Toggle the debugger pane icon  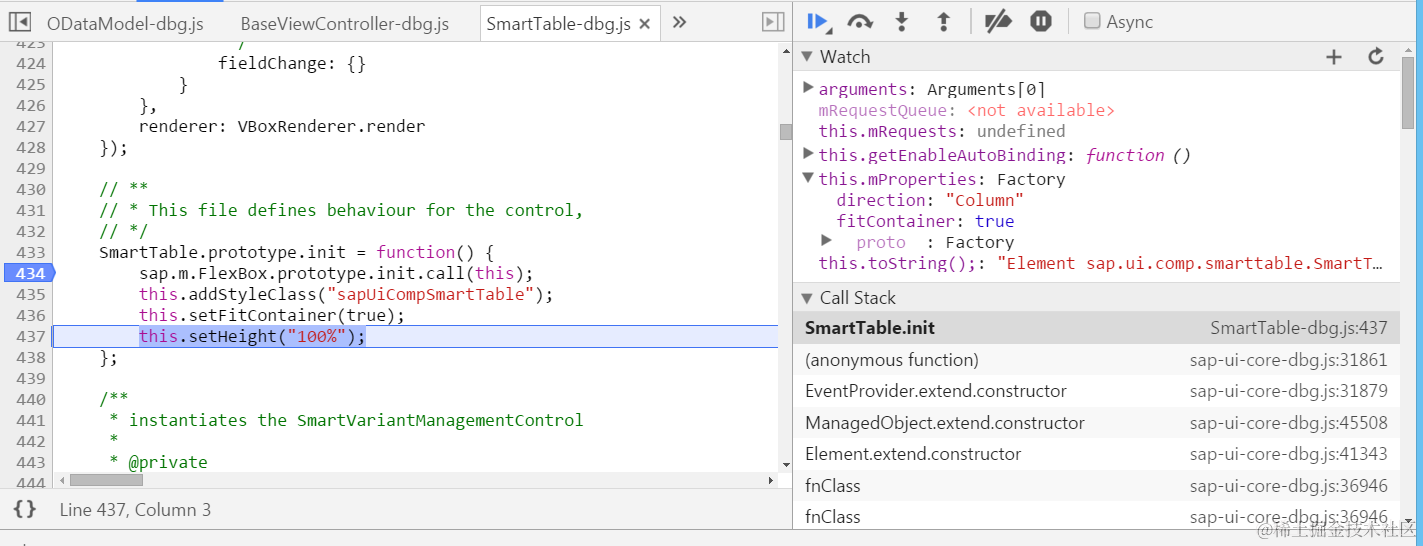772,21
